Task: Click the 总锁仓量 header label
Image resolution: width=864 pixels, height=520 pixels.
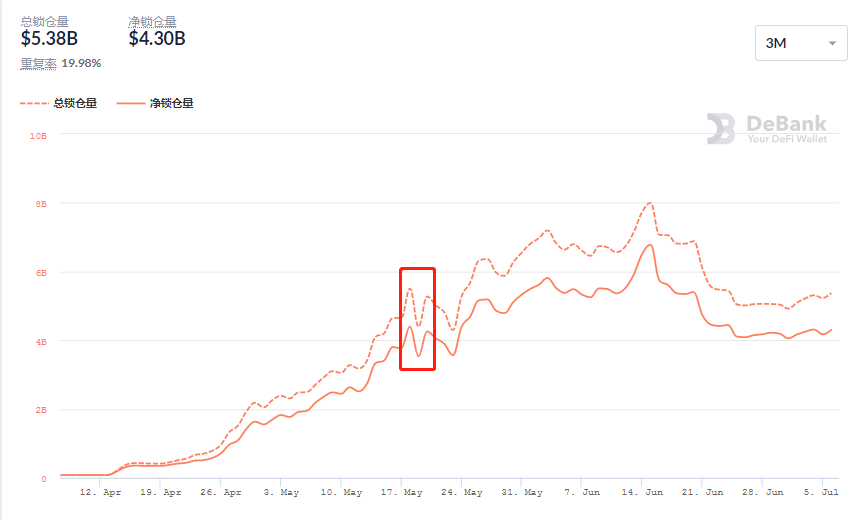Action: [45, 21]
